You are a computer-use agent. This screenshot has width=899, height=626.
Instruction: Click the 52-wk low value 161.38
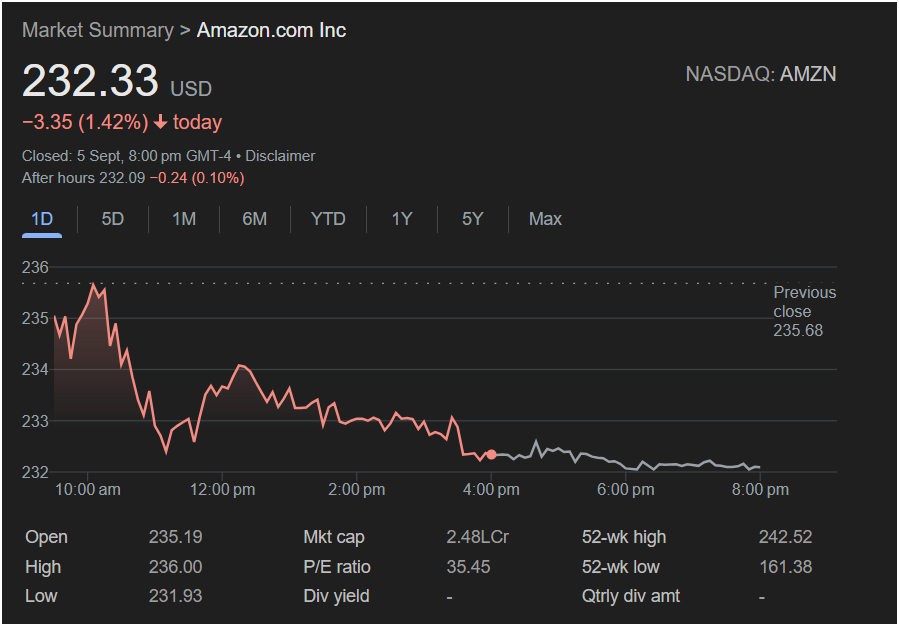[785, 567]
